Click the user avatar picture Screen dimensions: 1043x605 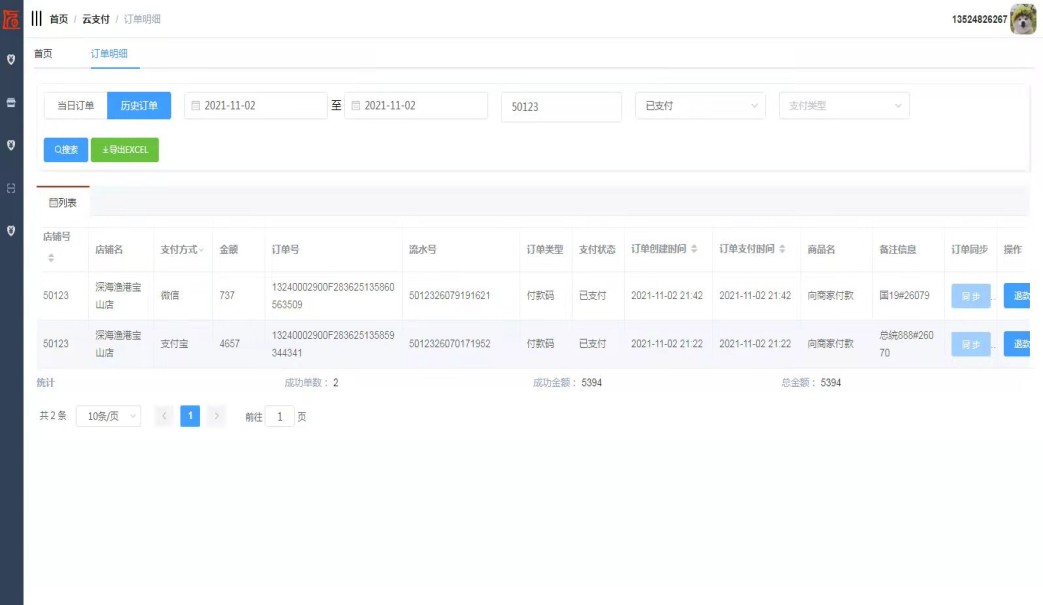point(1023,19)
